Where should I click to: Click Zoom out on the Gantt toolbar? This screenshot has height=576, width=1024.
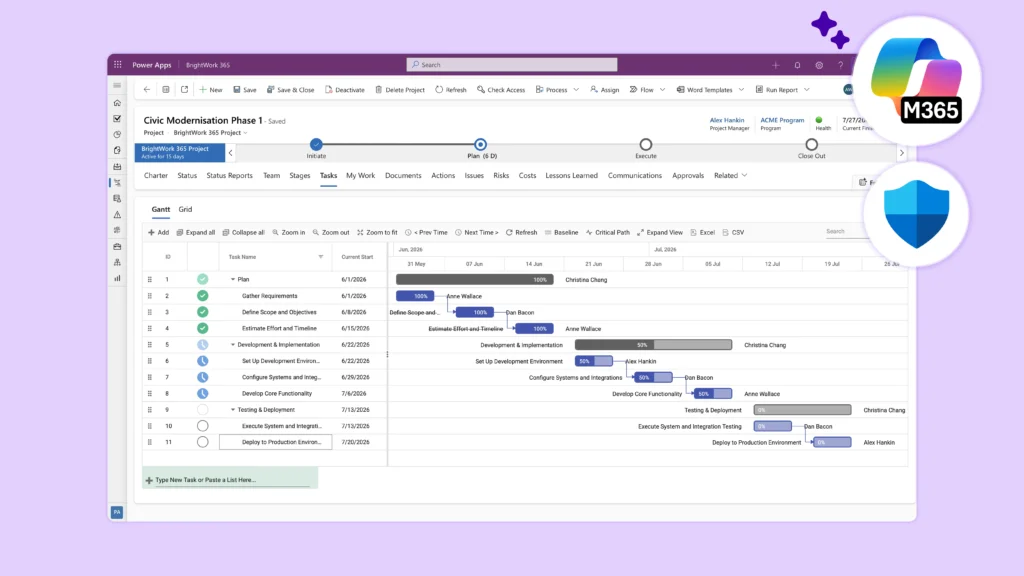(x=330, y=232)
